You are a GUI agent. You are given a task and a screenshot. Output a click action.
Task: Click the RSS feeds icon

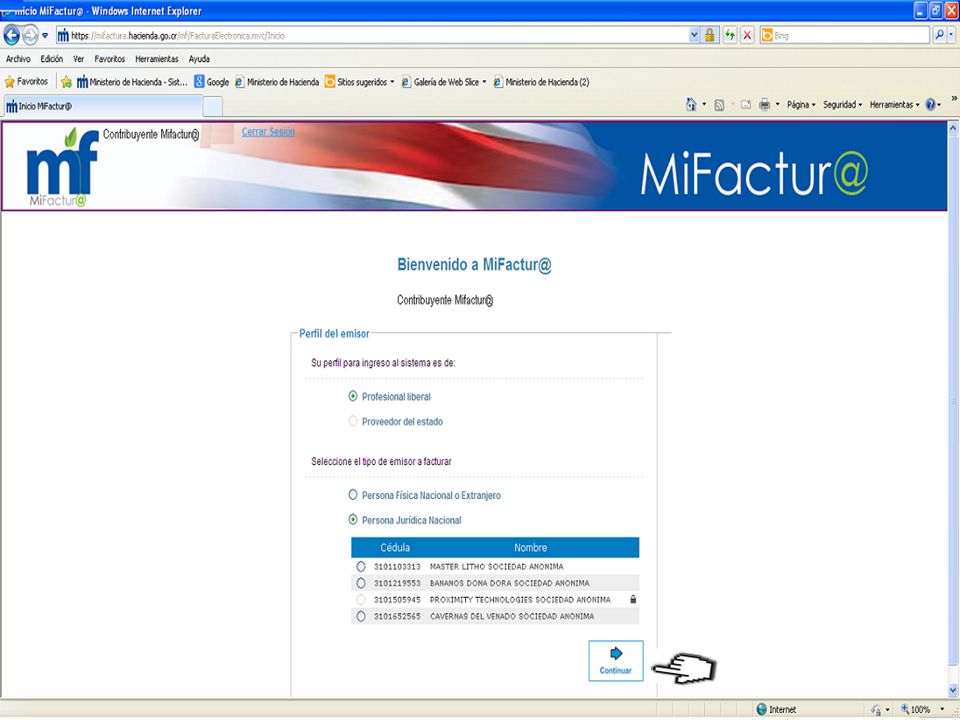pos(719,105)
